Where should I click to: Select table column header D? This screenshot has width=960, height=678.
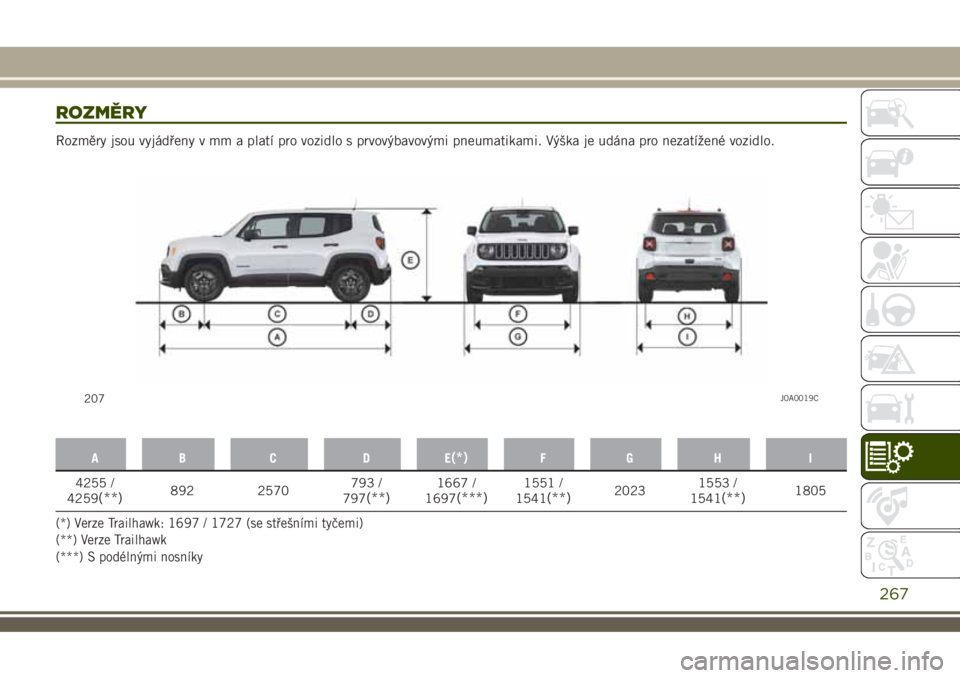362,454
